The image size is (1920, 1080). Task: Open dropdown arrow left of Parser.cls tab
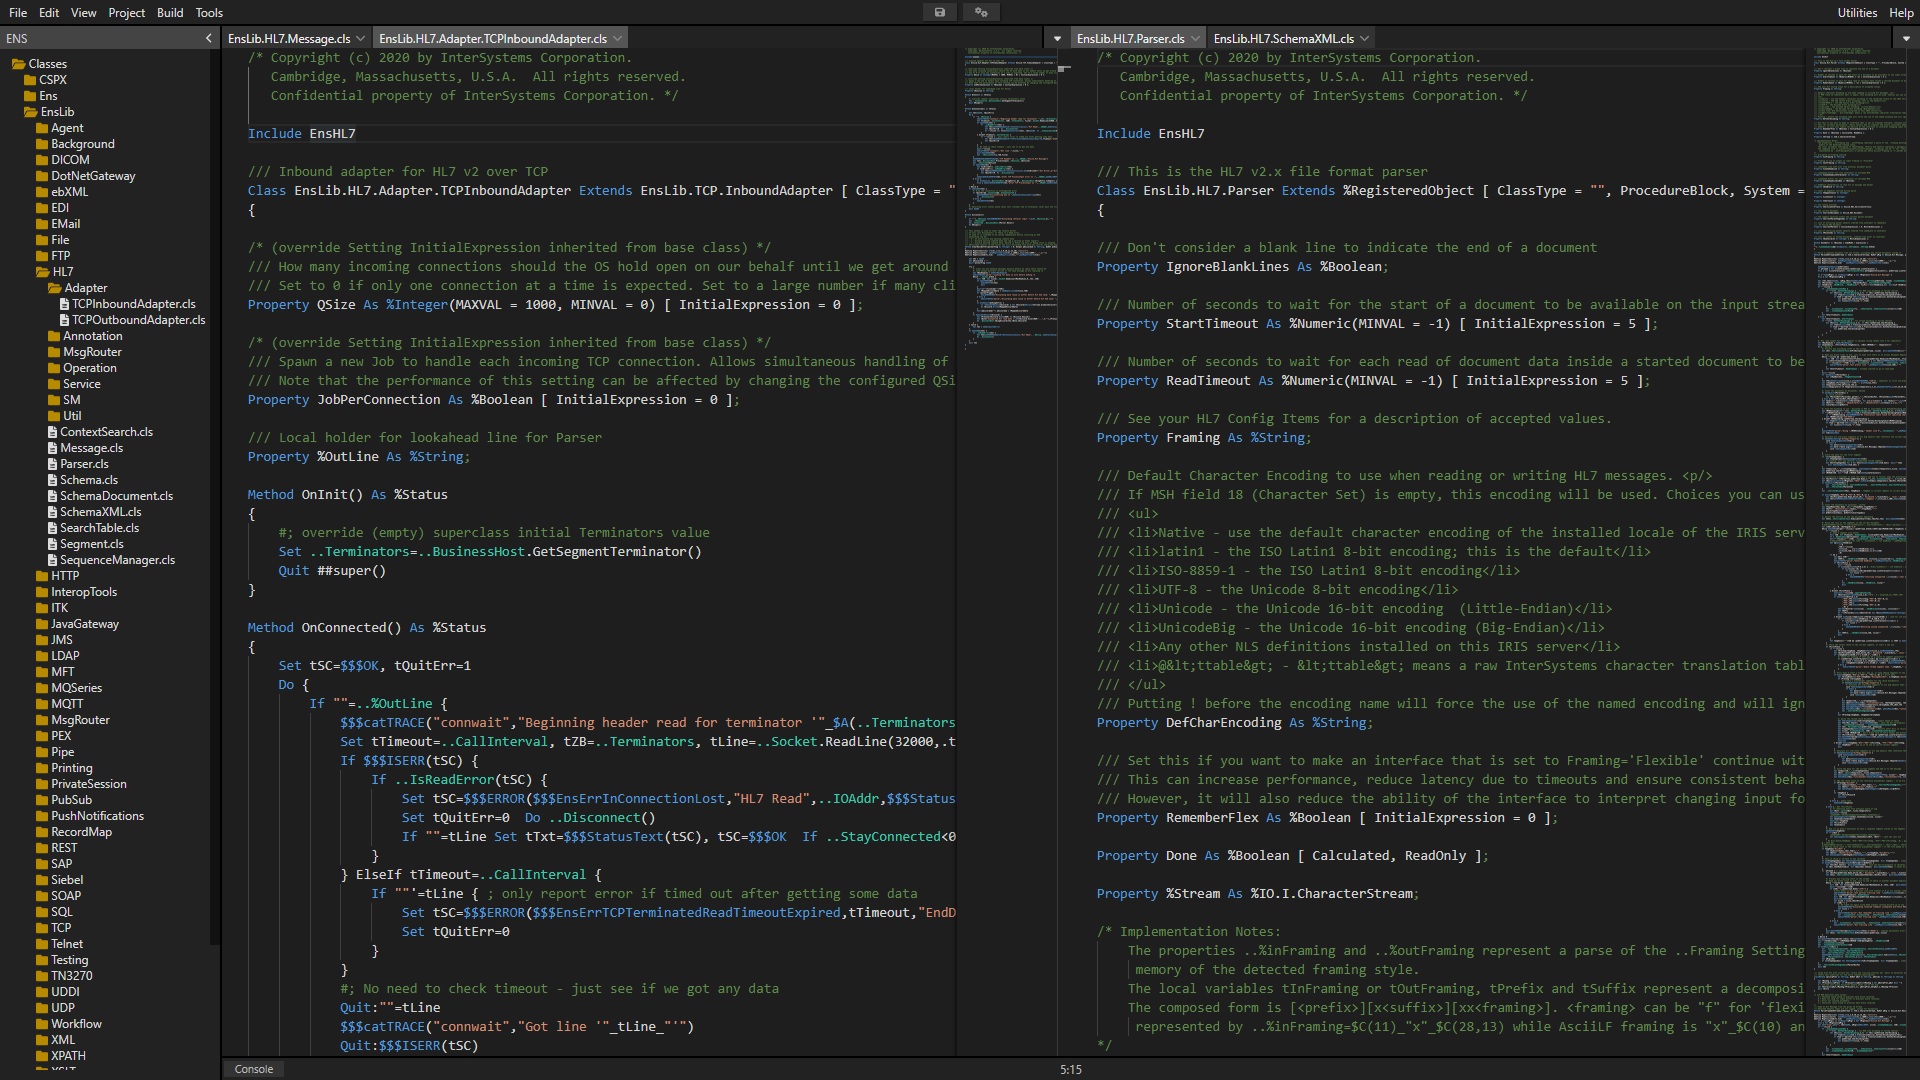(1057, 39)
